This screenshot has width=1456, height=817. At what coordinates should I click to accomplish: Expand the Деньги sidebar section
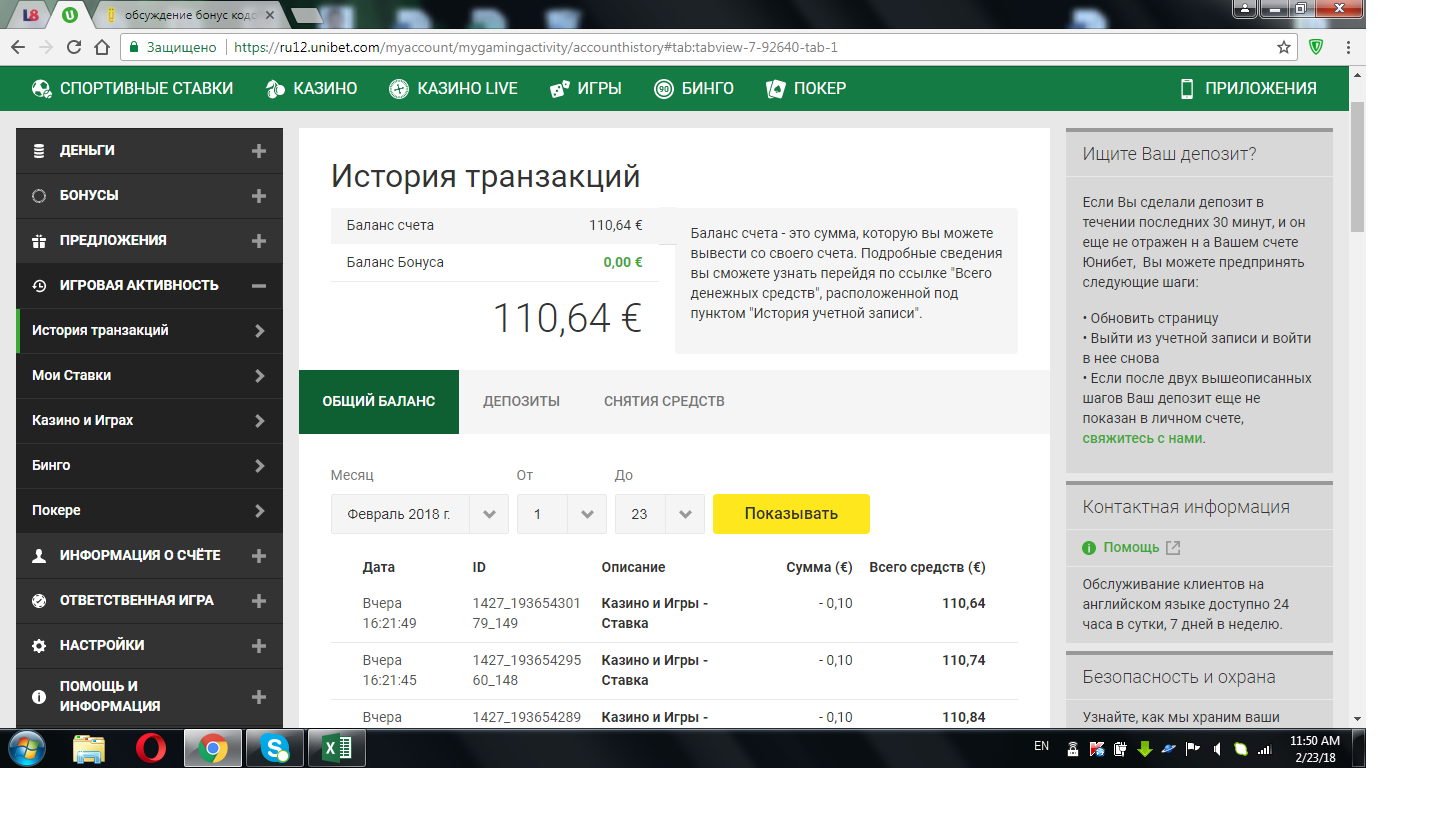coord(259,151)
